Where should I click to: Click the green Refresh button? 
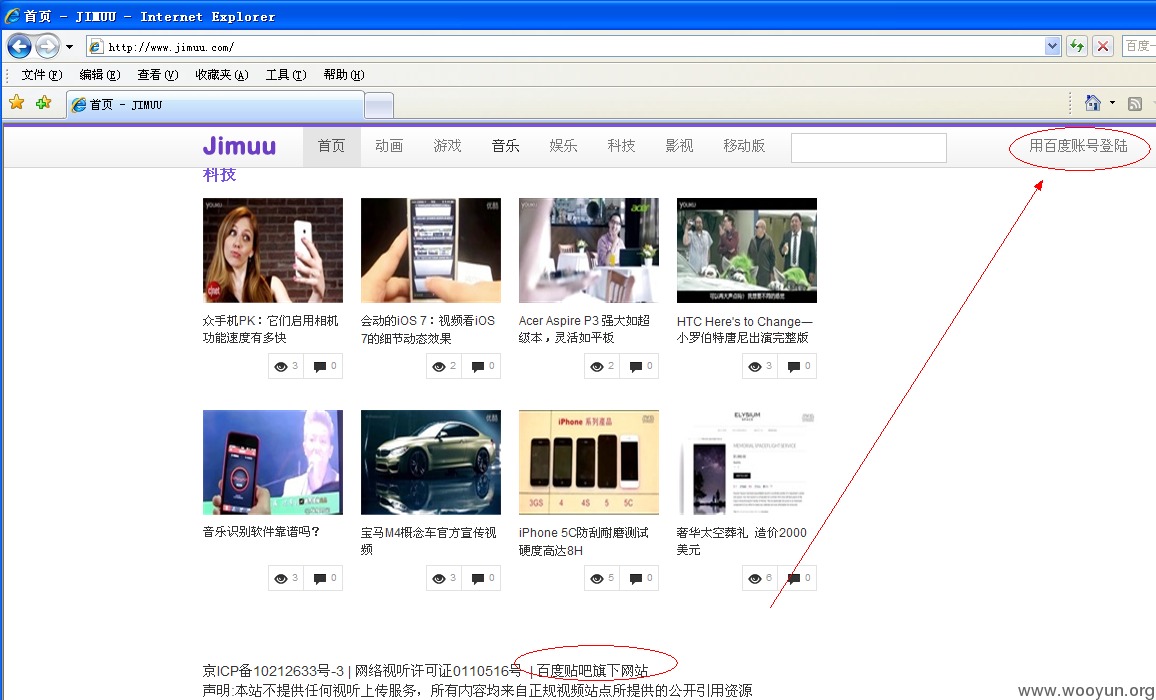[x=1077, y=46]
